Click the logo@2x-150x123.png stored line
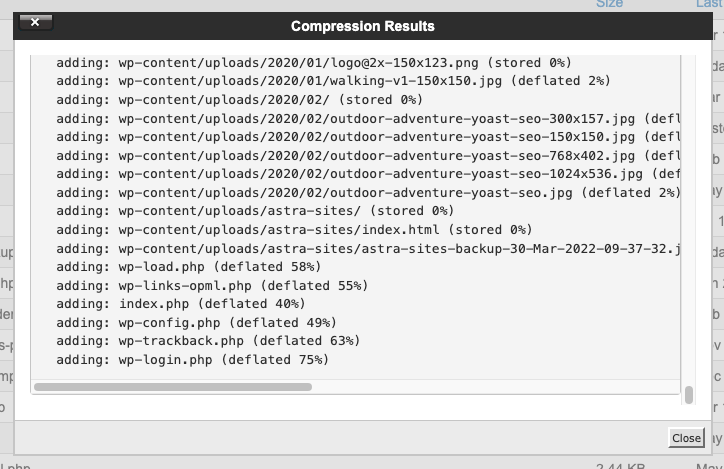Screen dimensions: 724x469 (x=314, y=62)
